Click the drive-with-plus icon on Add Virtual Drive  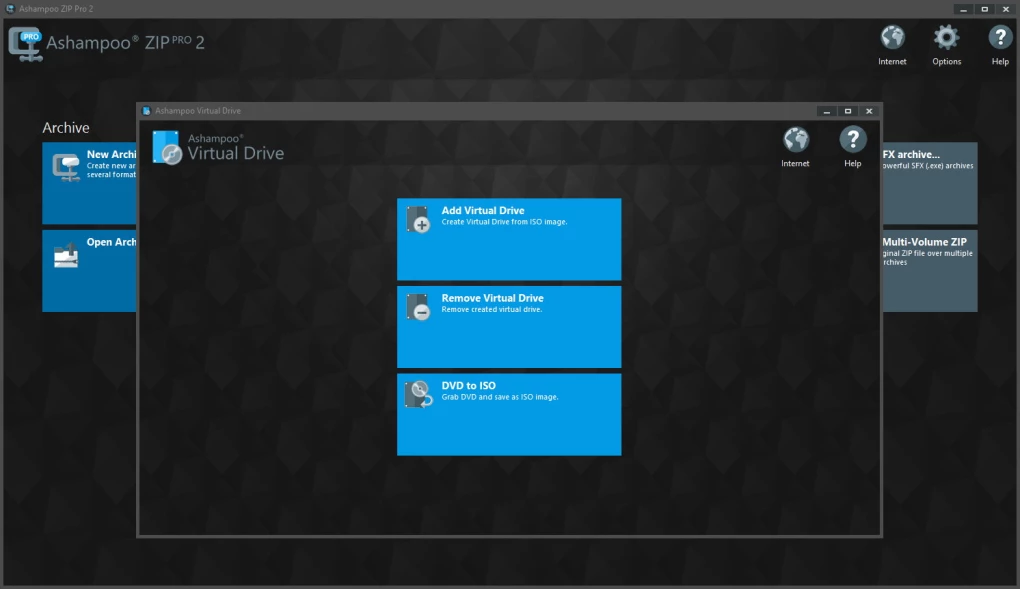417,220
